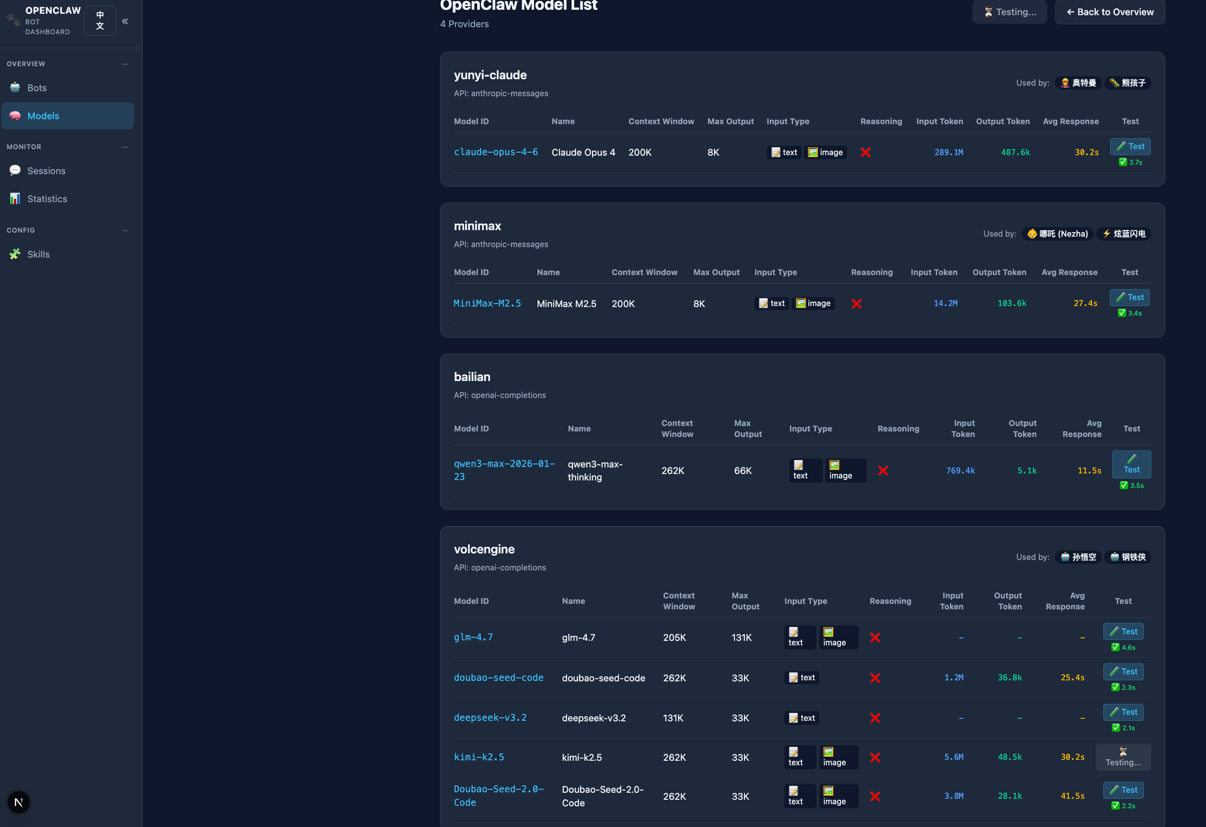Screen dimensions: 1206x827
Task: Collapse the OVERVIEW sidebar section
Action: 125,64
